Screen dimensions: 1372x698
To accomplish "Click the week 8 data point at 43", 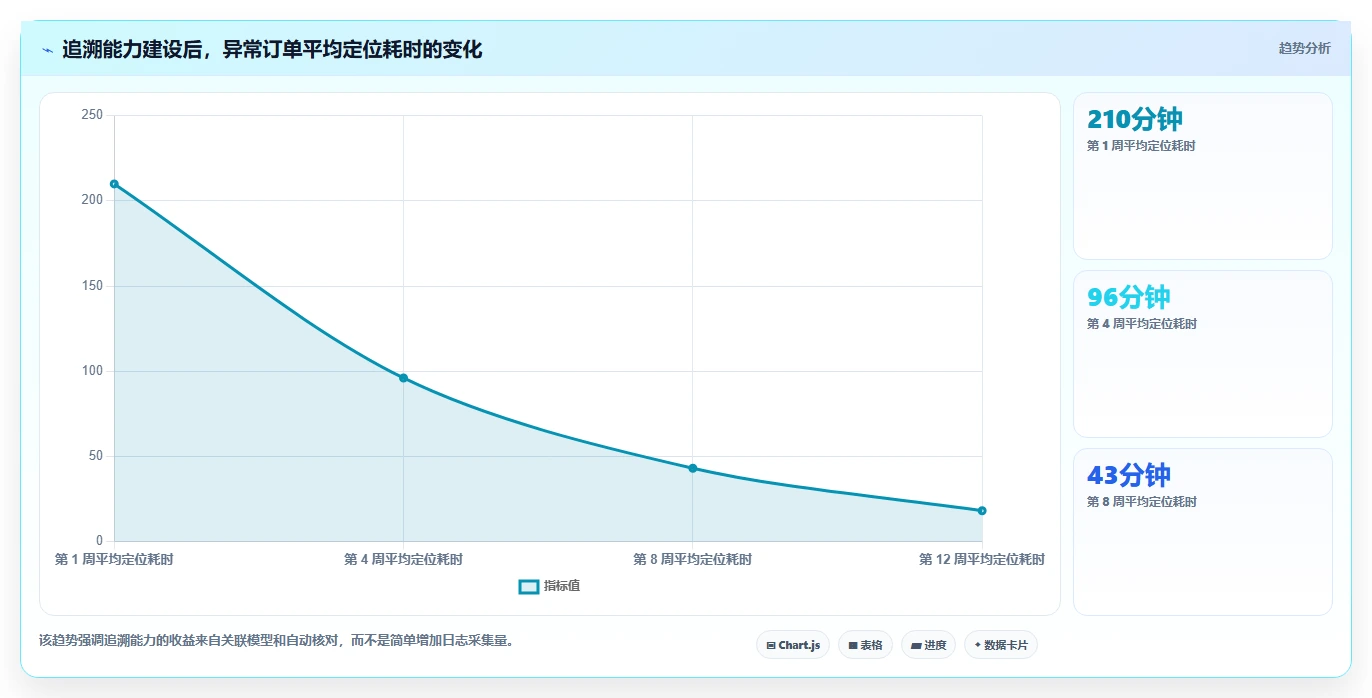I will pyautogui.click(x=692, y=468).
